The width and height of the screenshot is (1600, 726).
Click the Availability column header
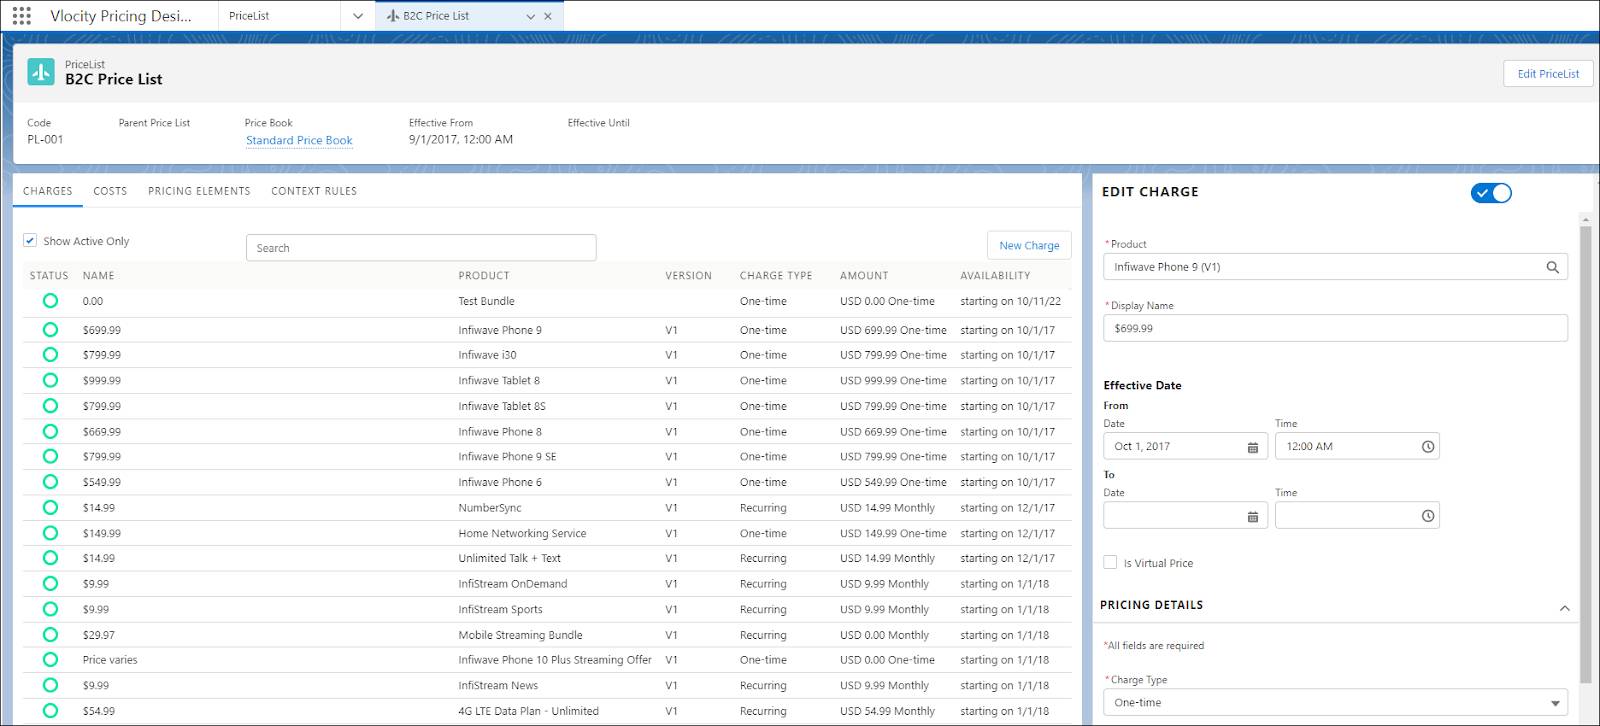(x=995, y=275)
